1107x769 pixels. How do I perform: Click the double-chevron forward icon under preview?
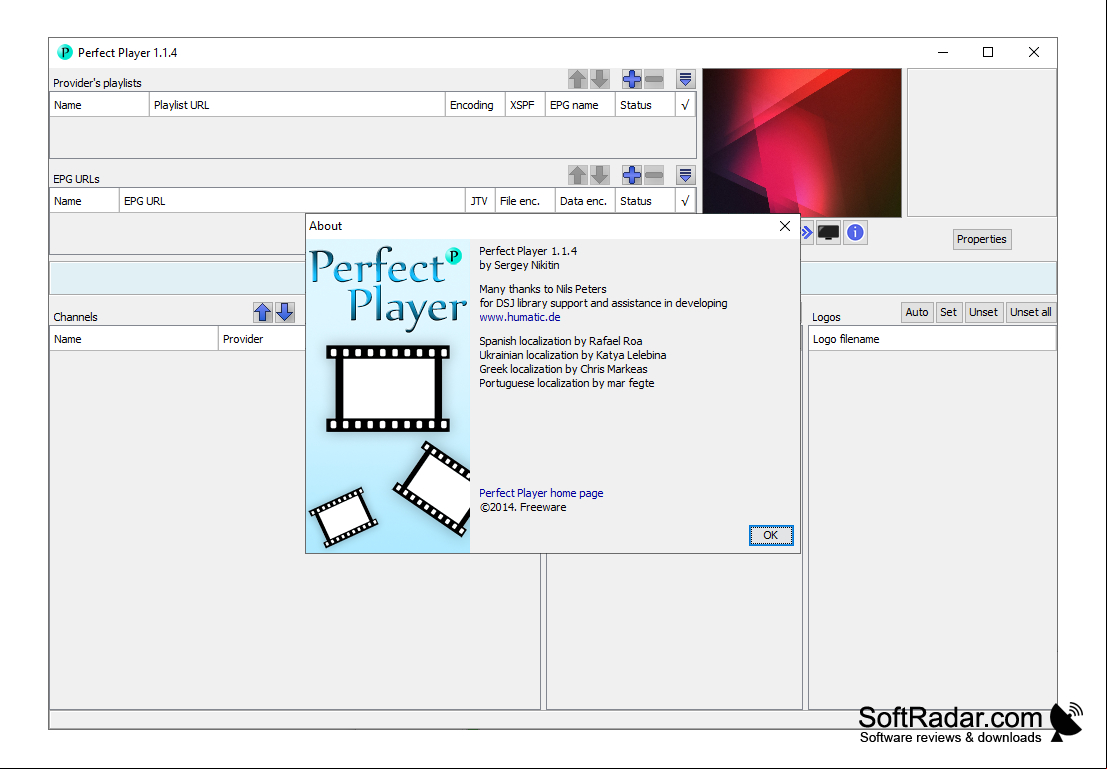click(807, 232)
